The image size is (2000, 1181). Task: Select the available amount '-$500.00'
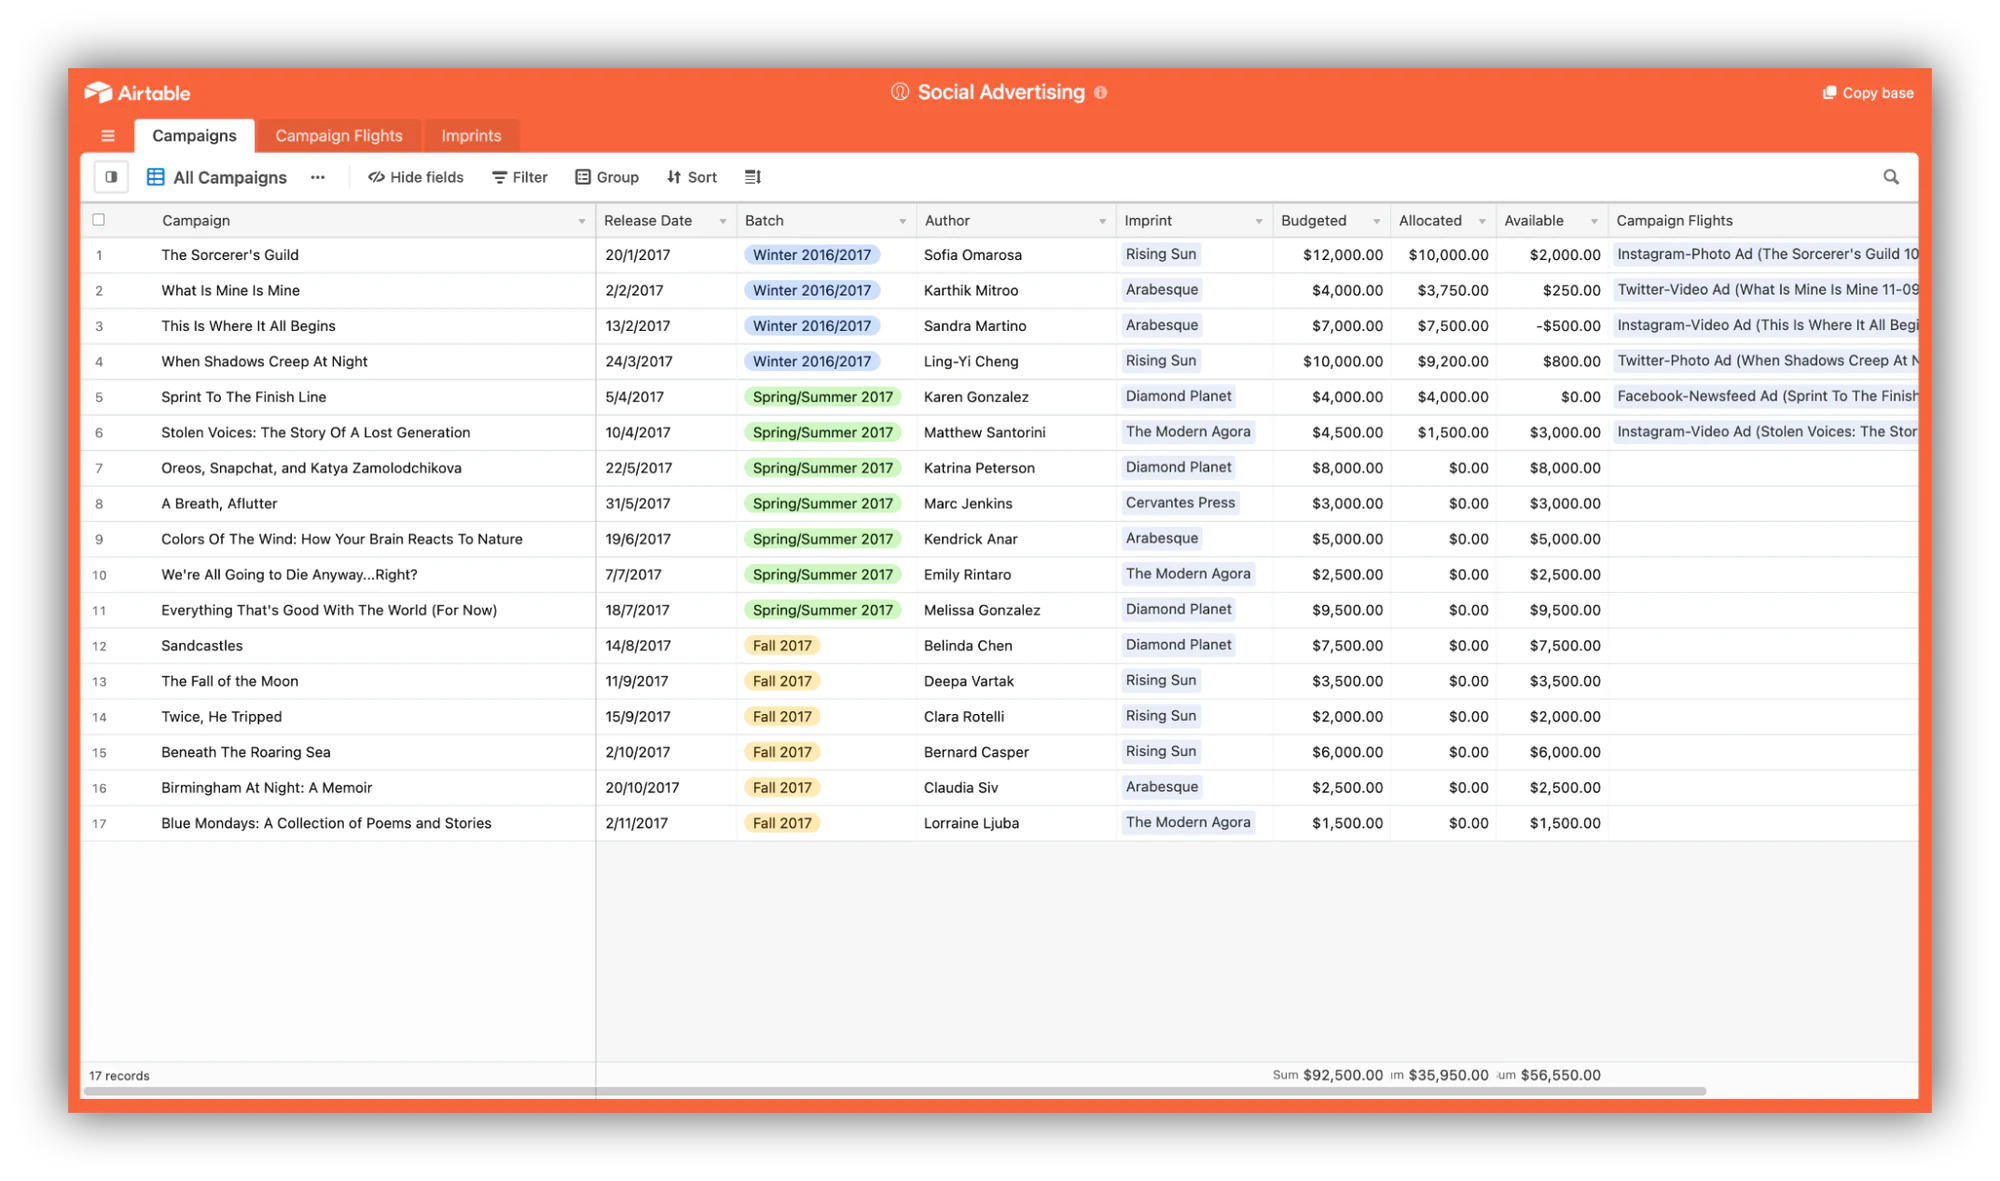pyautogui.click(x=1552, y=326)
